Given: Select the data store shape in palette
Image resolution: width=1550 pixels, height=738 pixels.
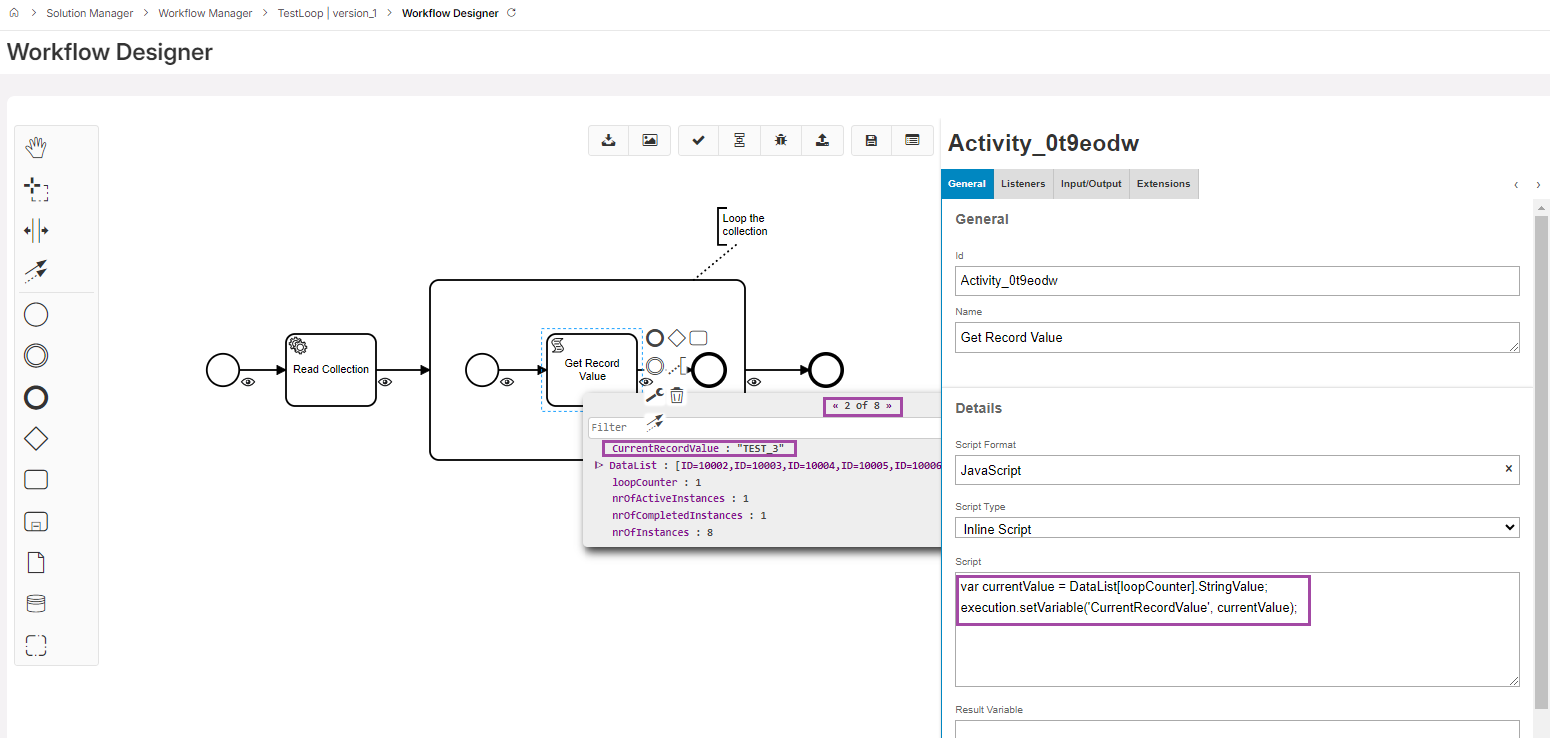Looking at the screenshot, I should (x=36, y=603).
